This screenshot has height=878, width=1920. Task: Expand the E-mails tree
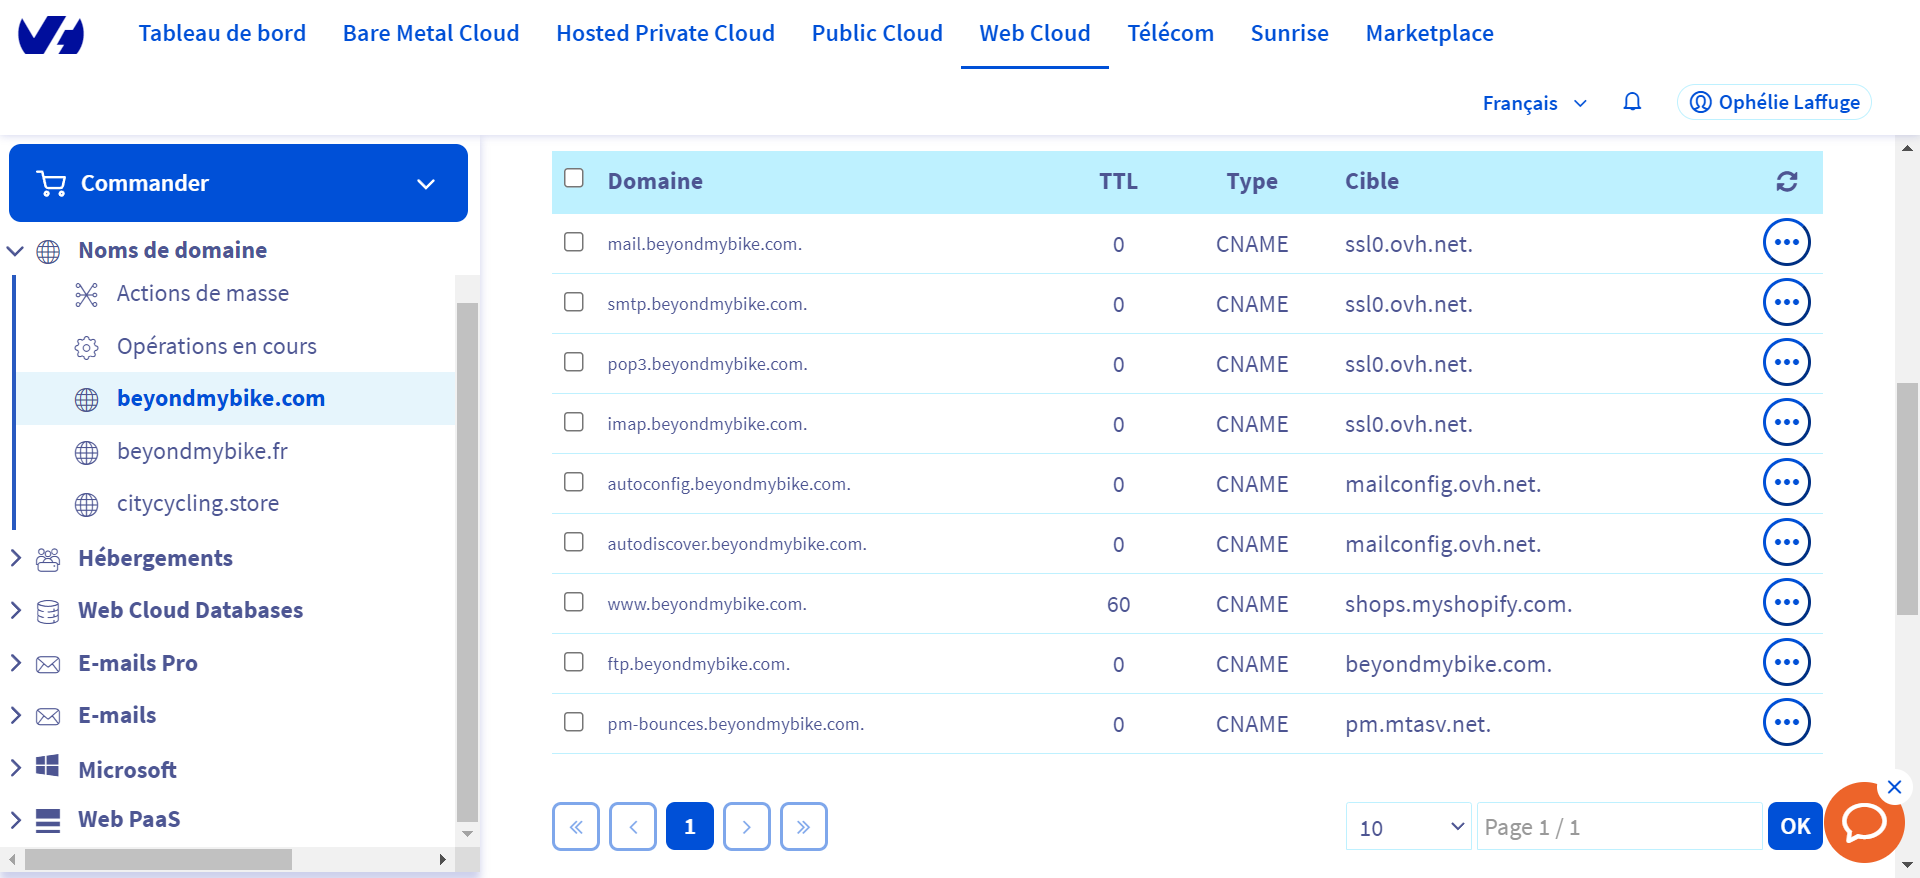pos(15,715)
